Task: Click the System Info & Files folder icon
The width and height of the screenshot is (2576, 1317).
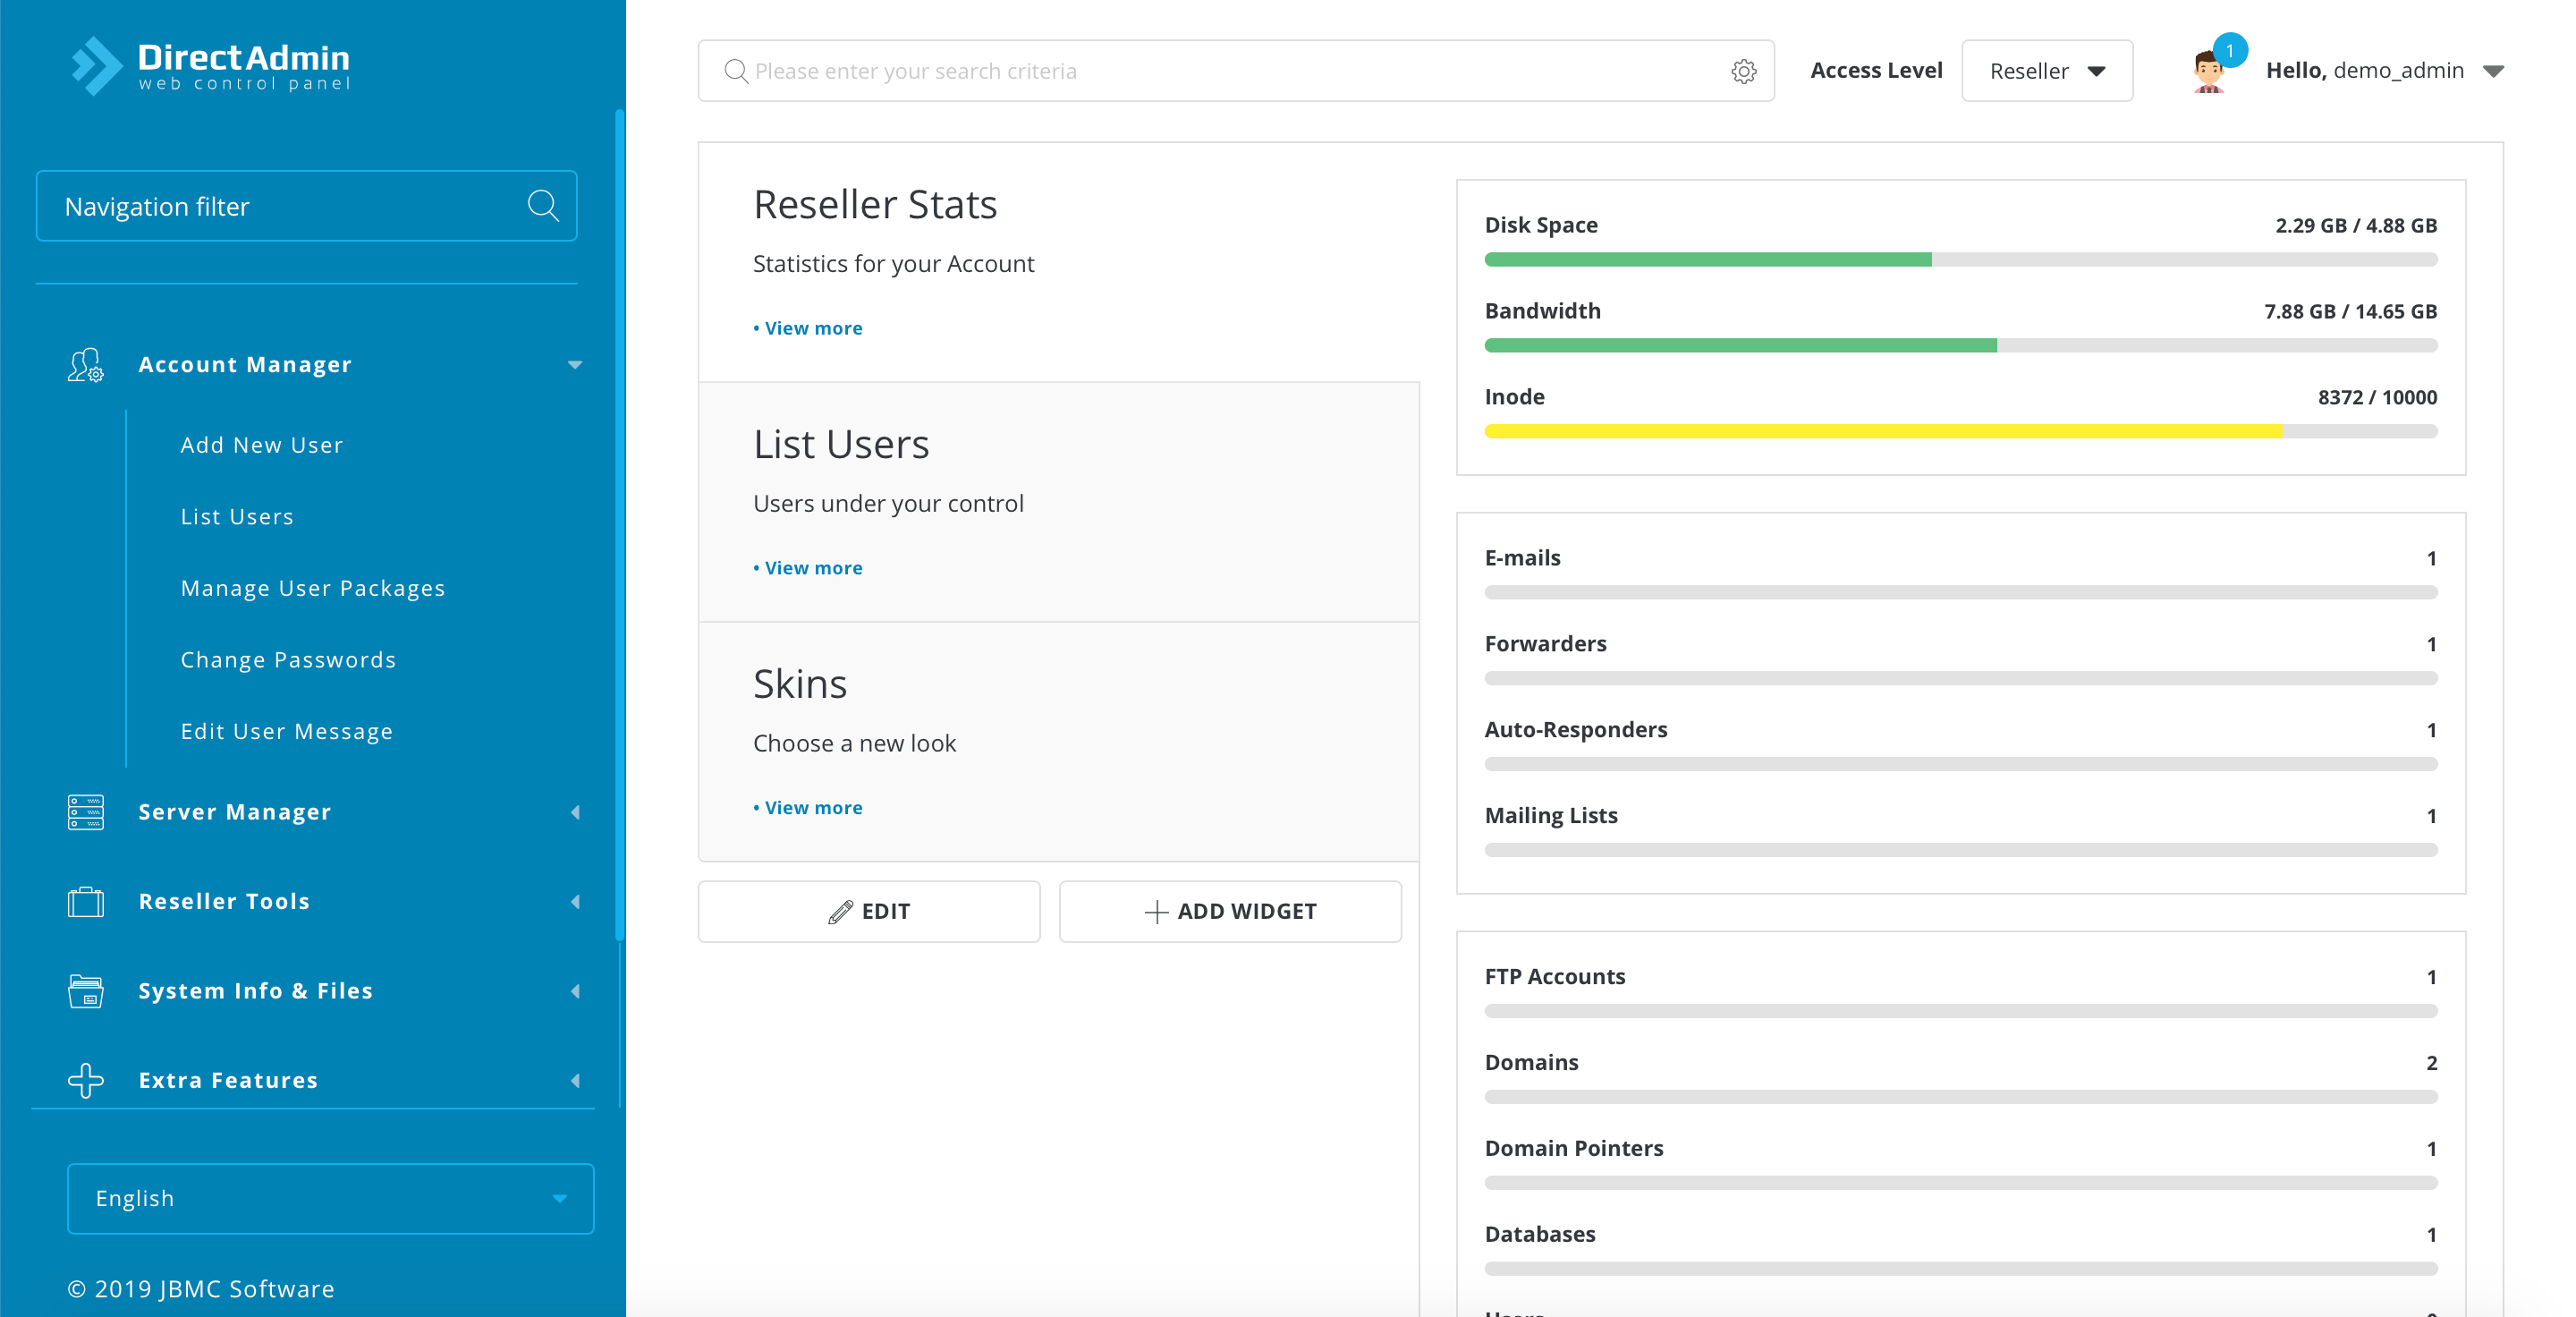Action: tap(86, 991)
